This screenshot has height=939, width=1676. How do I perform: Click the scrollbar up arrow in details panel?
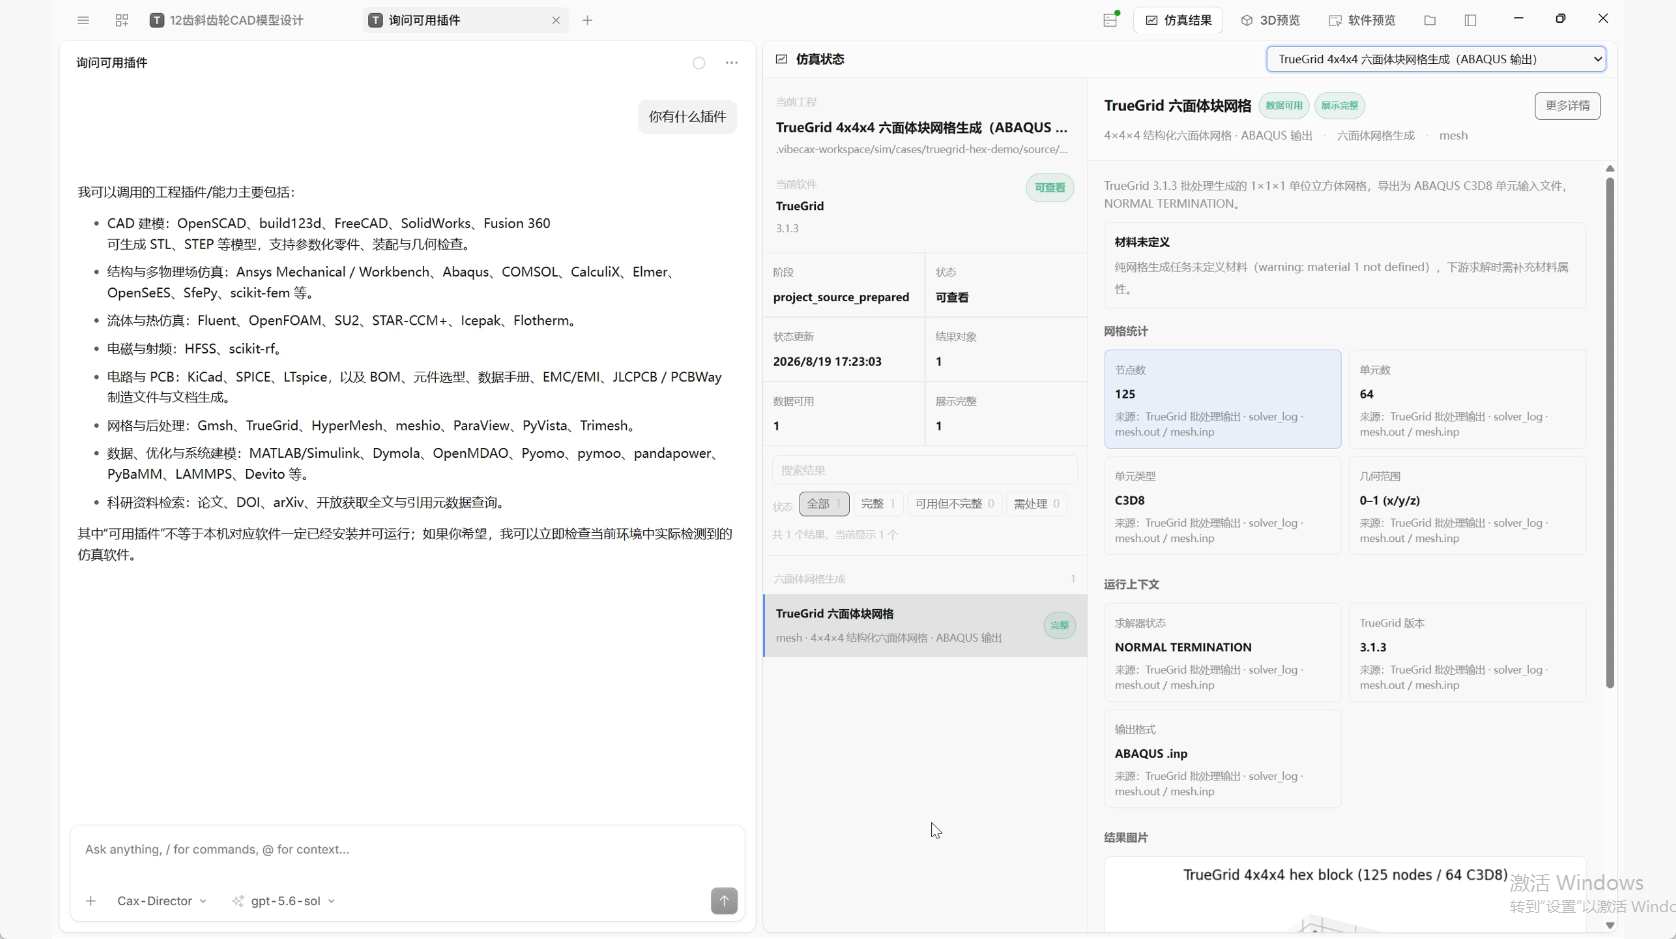coord(1610,168)
